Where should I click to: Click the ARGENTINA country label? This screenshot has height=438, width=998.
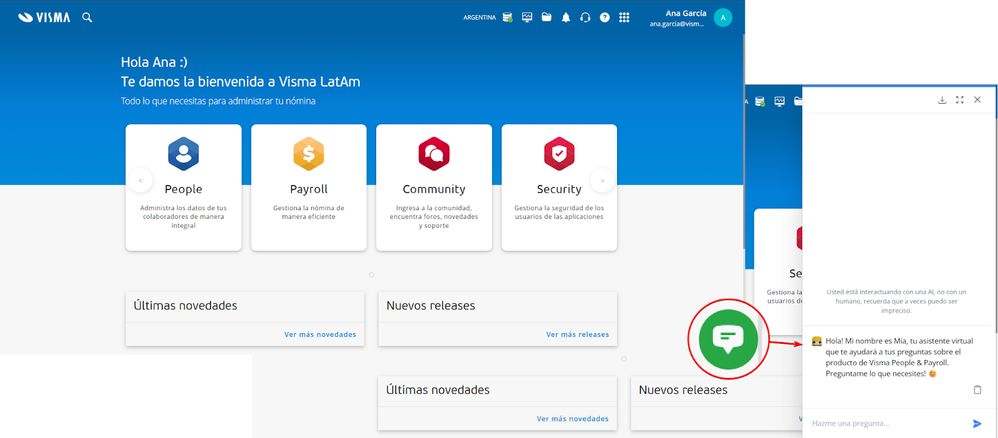pos(479,18)
